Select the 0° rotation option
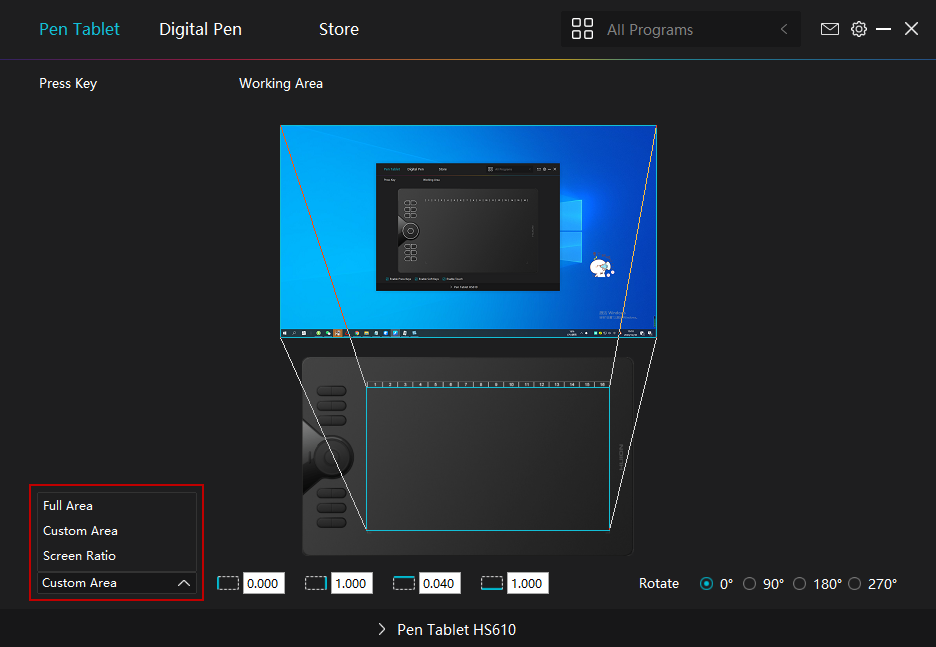The image size is (936, 647). pos(707,584)
